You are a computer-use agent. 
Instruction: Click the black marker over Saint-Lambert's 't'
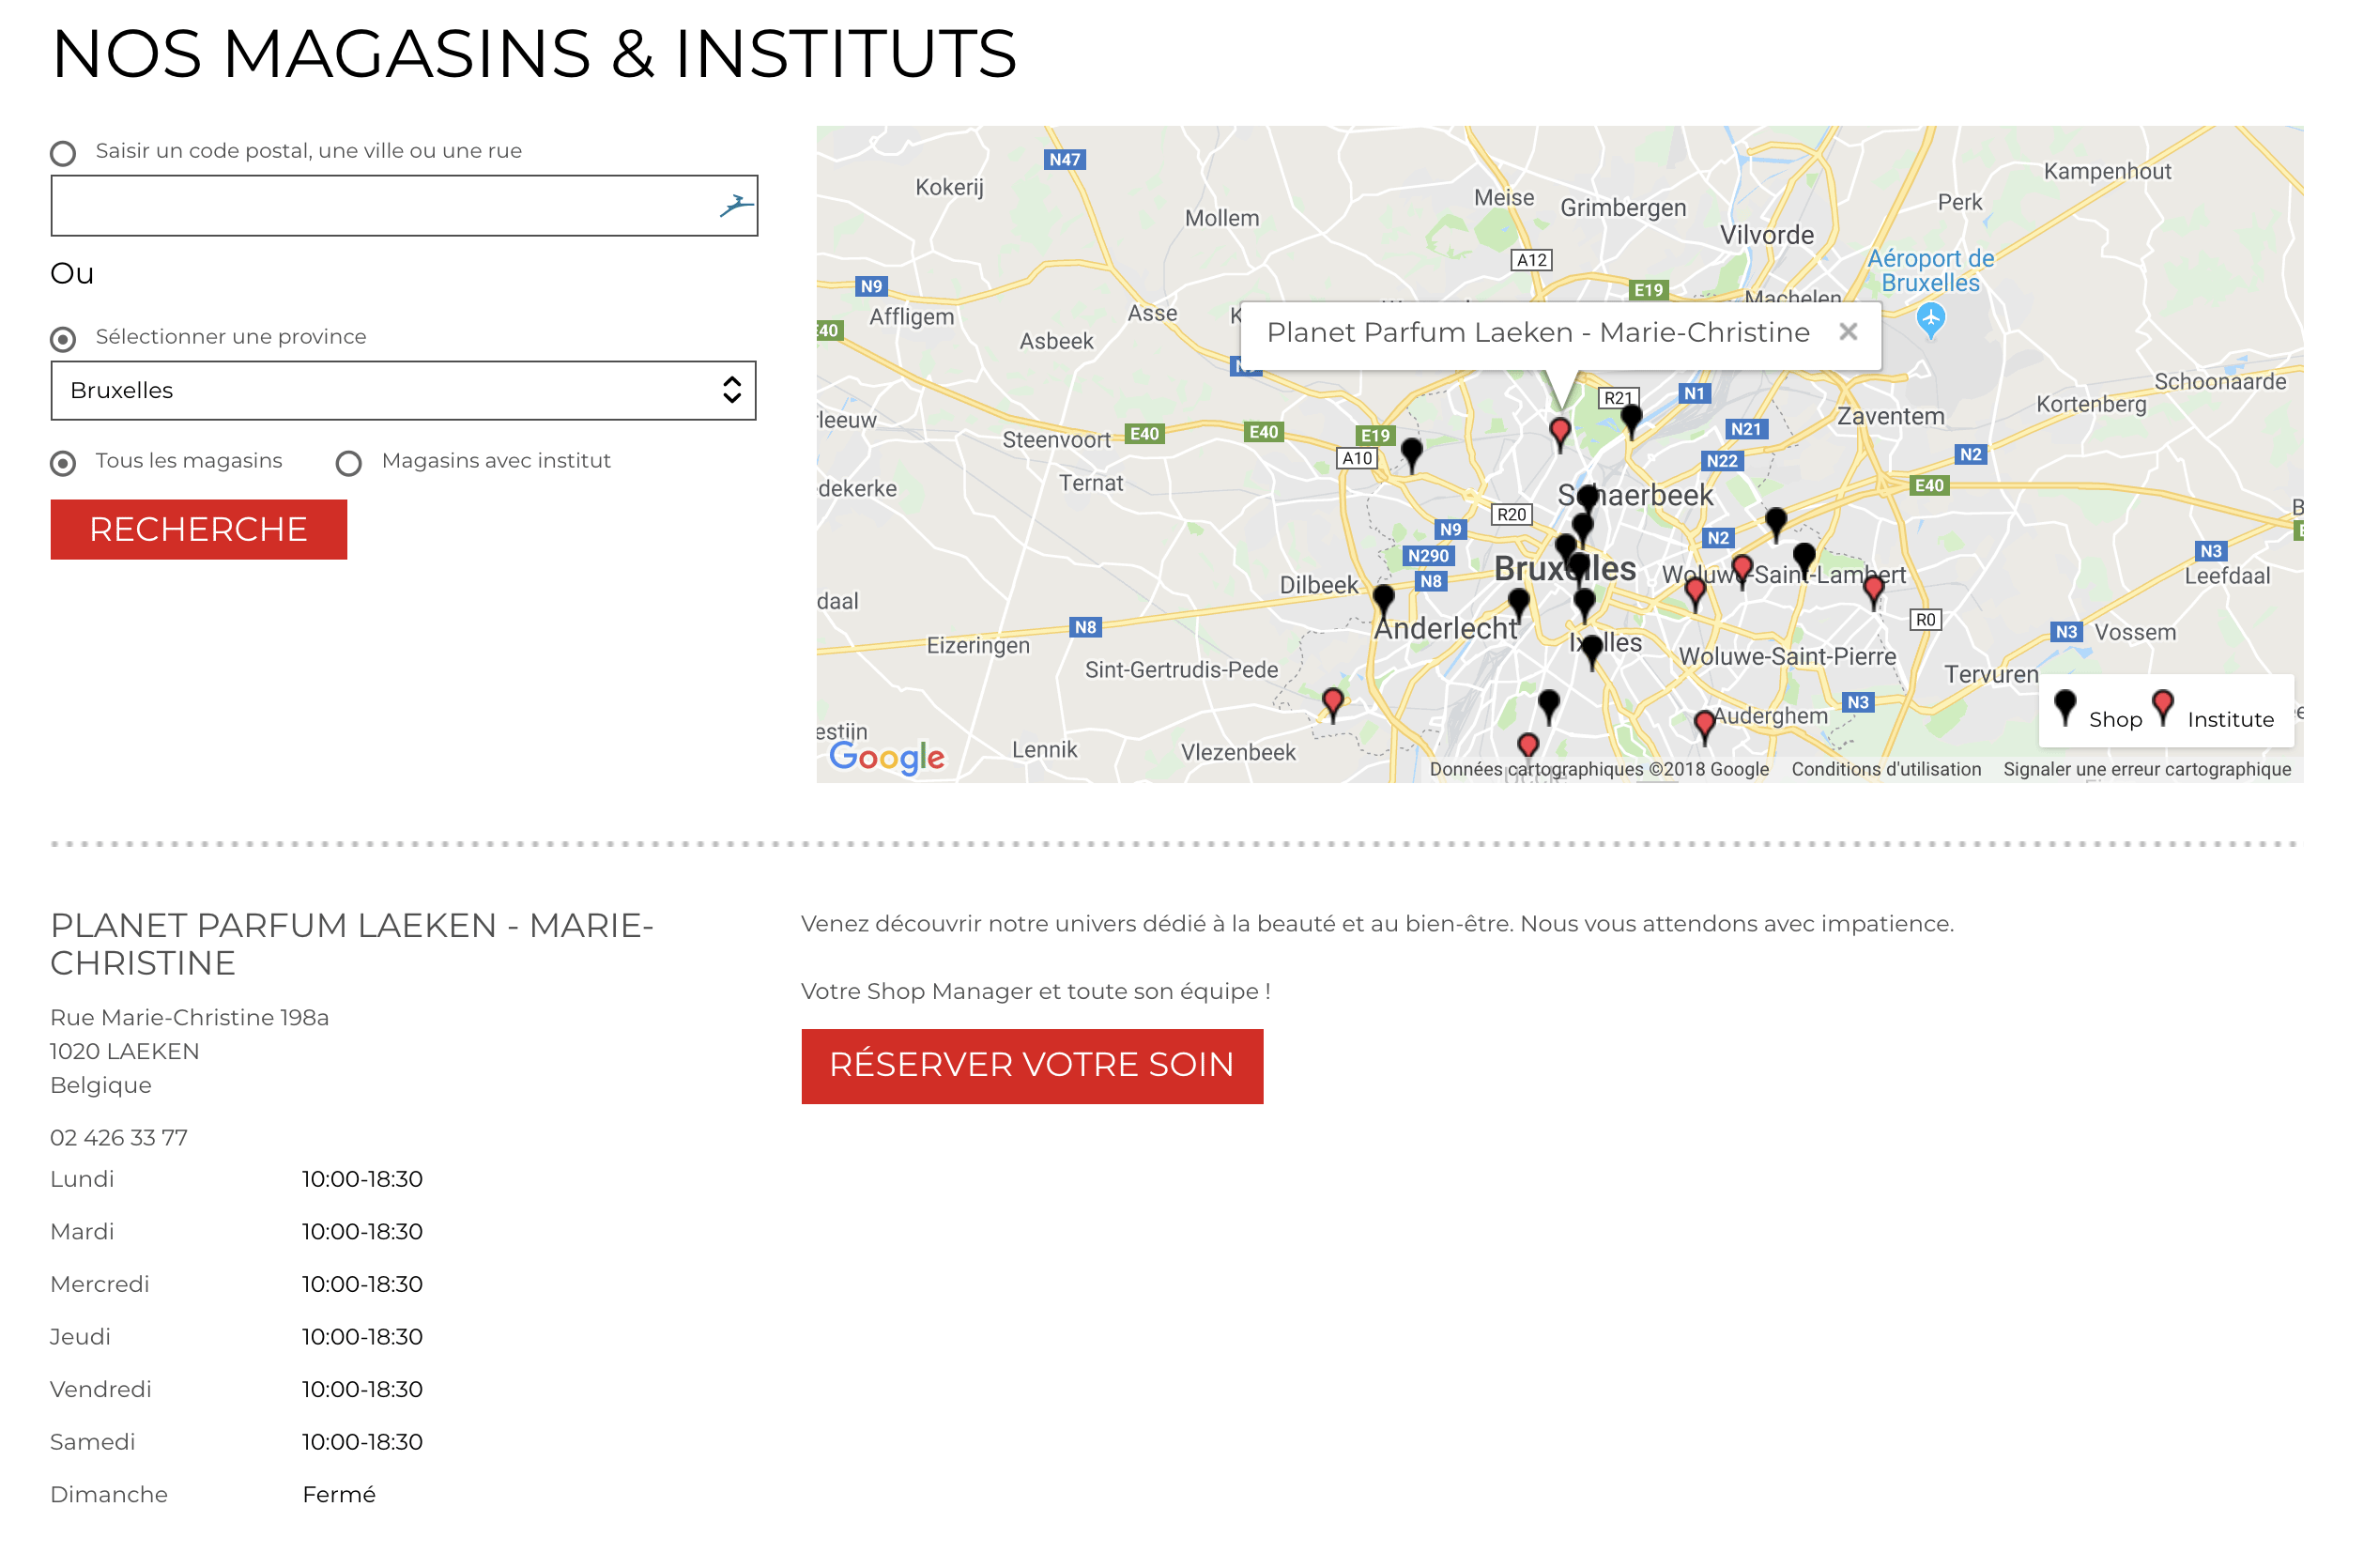coord(1804,560)
